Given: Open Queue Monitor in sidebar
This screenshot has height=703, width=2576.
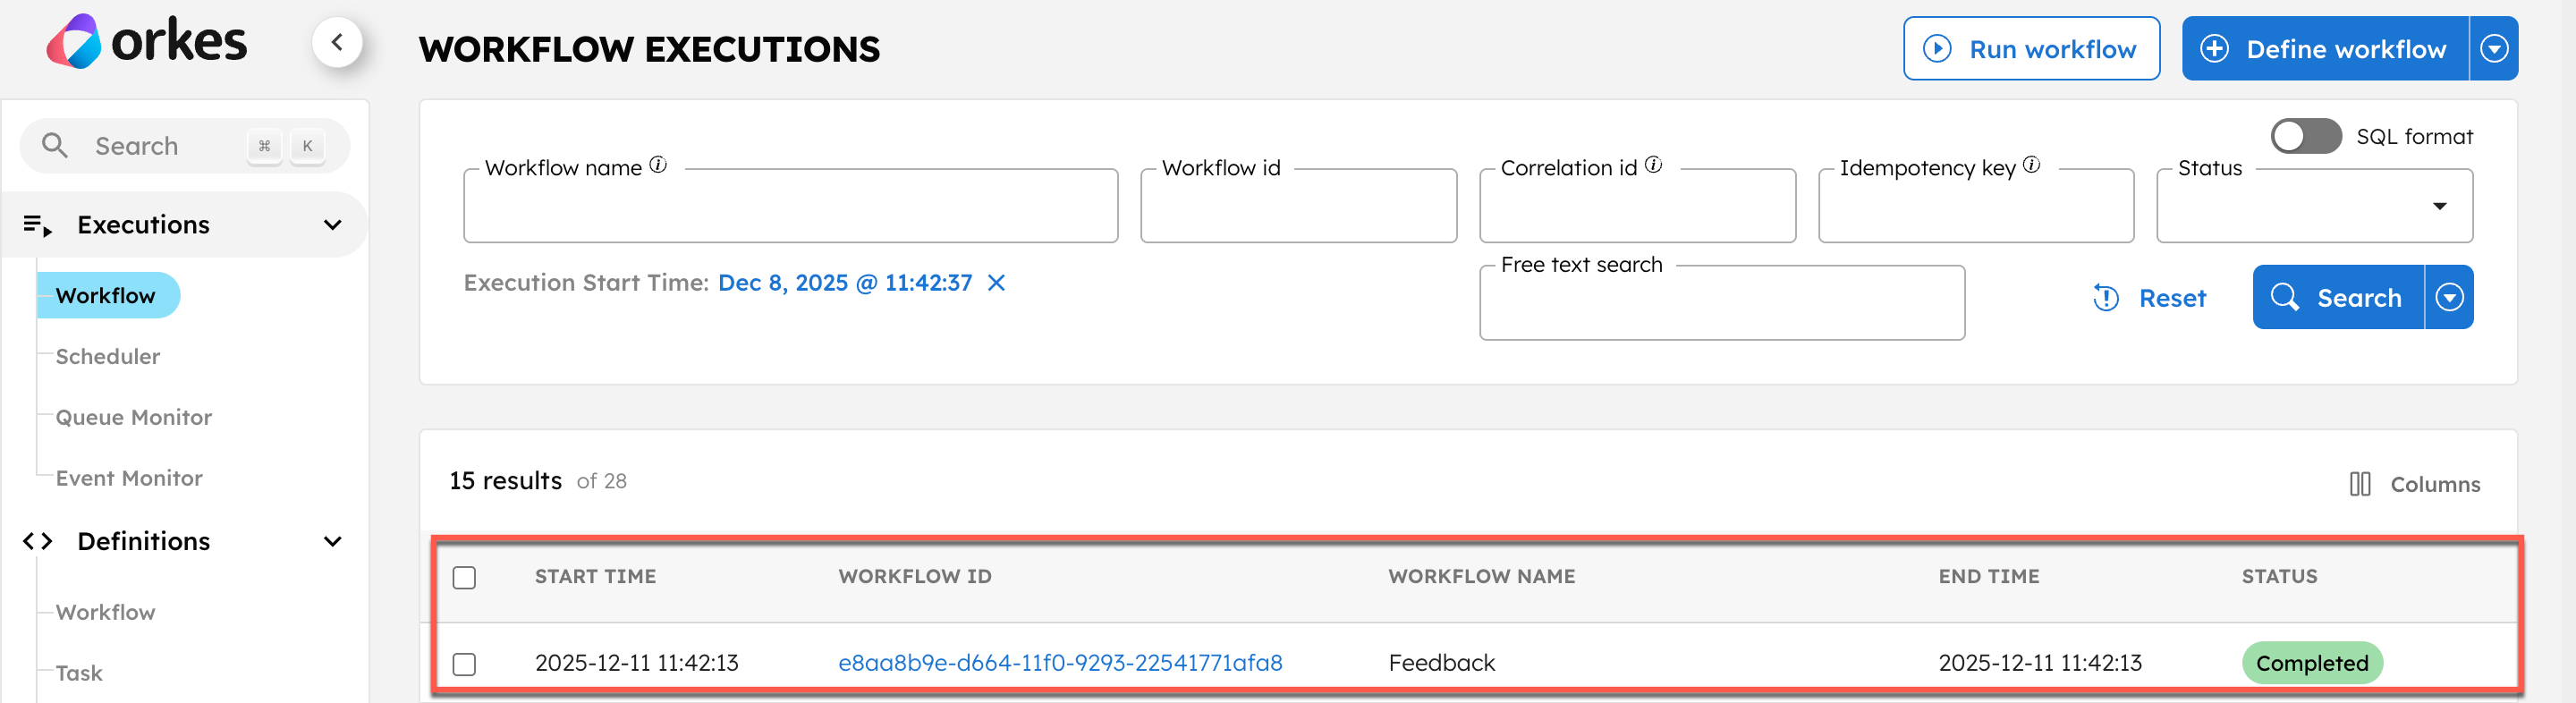Looking at the screenshot, I should coord(134,417).
